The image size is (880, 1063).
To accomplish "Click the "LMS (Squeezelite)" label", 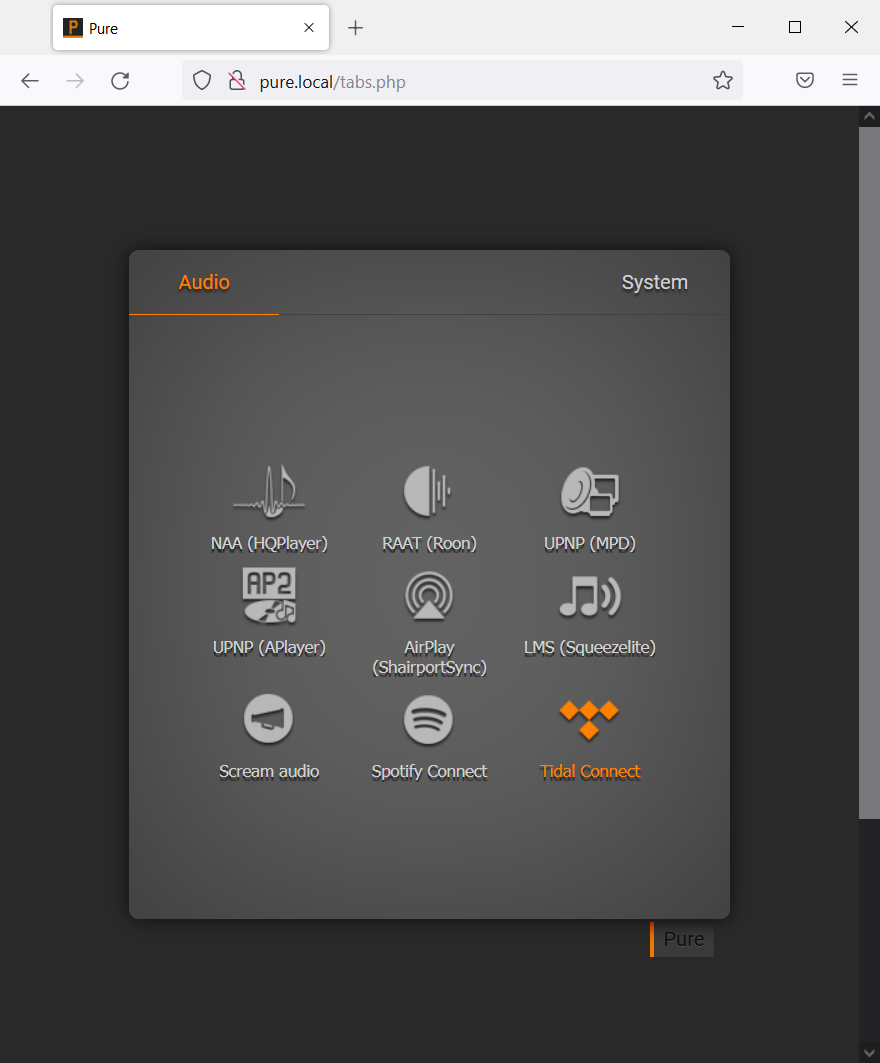I will (590, 647).
